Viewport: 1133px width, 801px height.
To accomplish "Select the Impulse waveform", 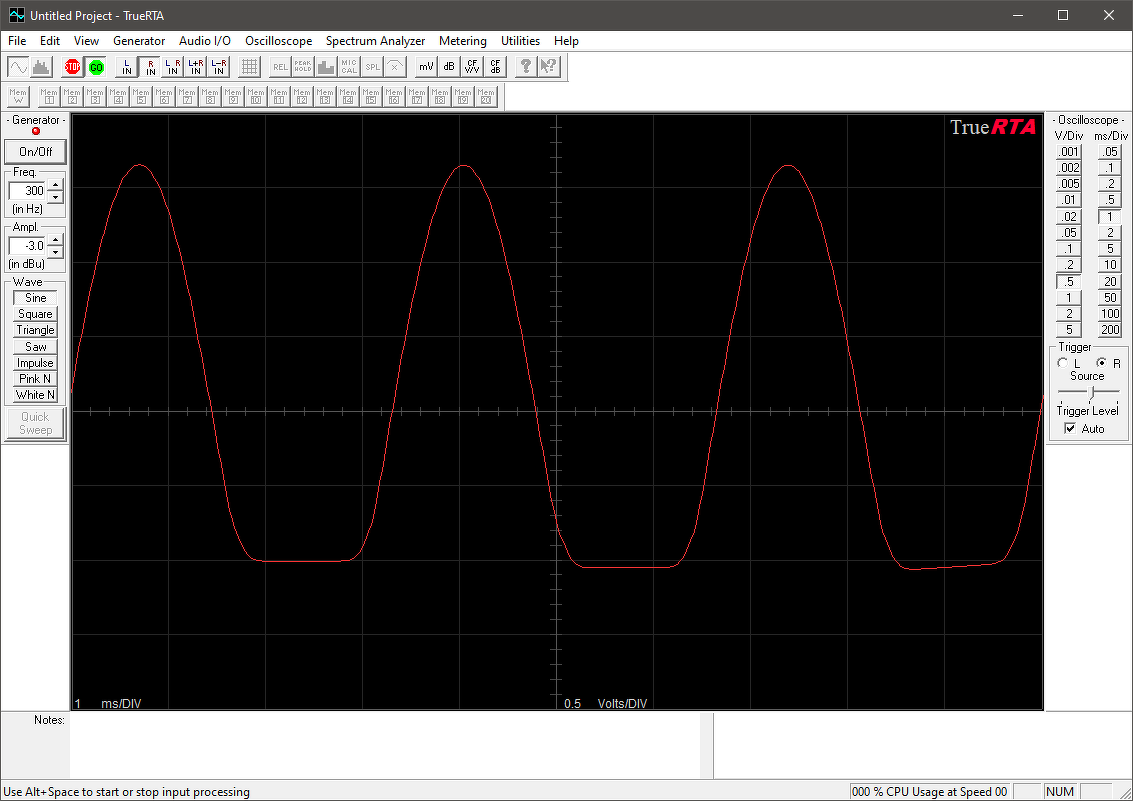I will pos(35,363).
